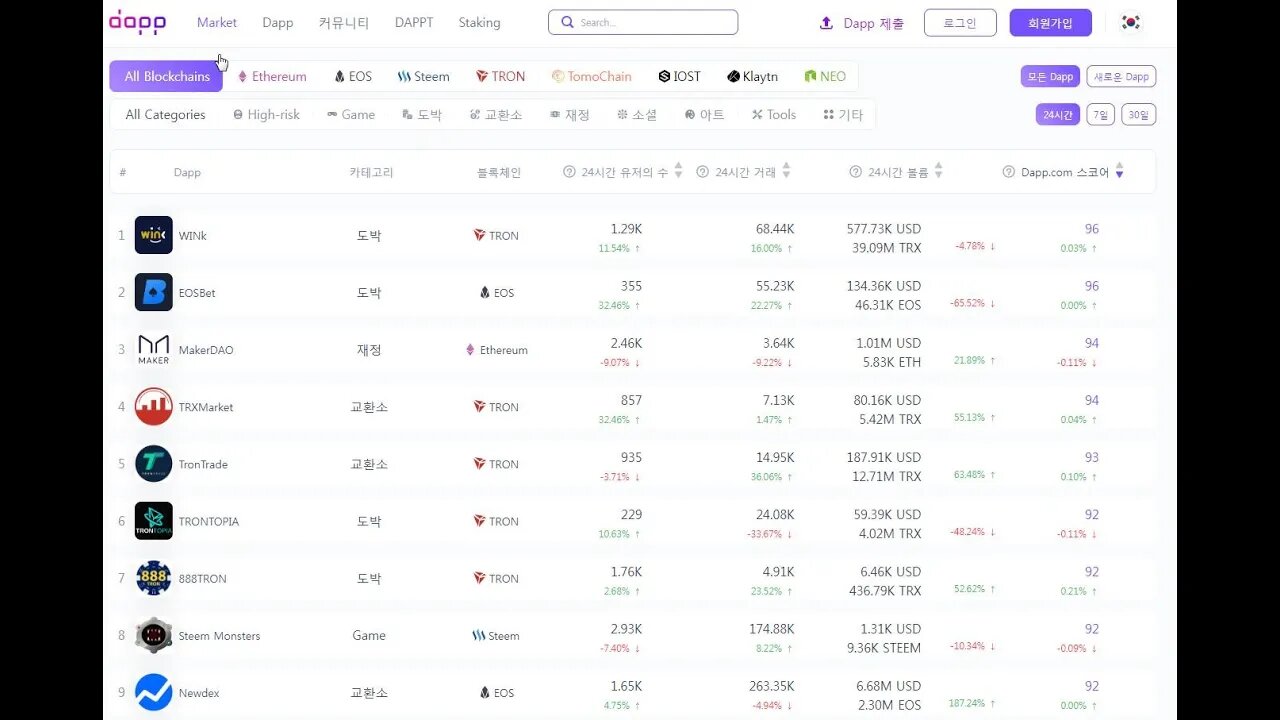
Task: Sort by Dapp.com 스코어 arrows
Action: [1119, 171]
